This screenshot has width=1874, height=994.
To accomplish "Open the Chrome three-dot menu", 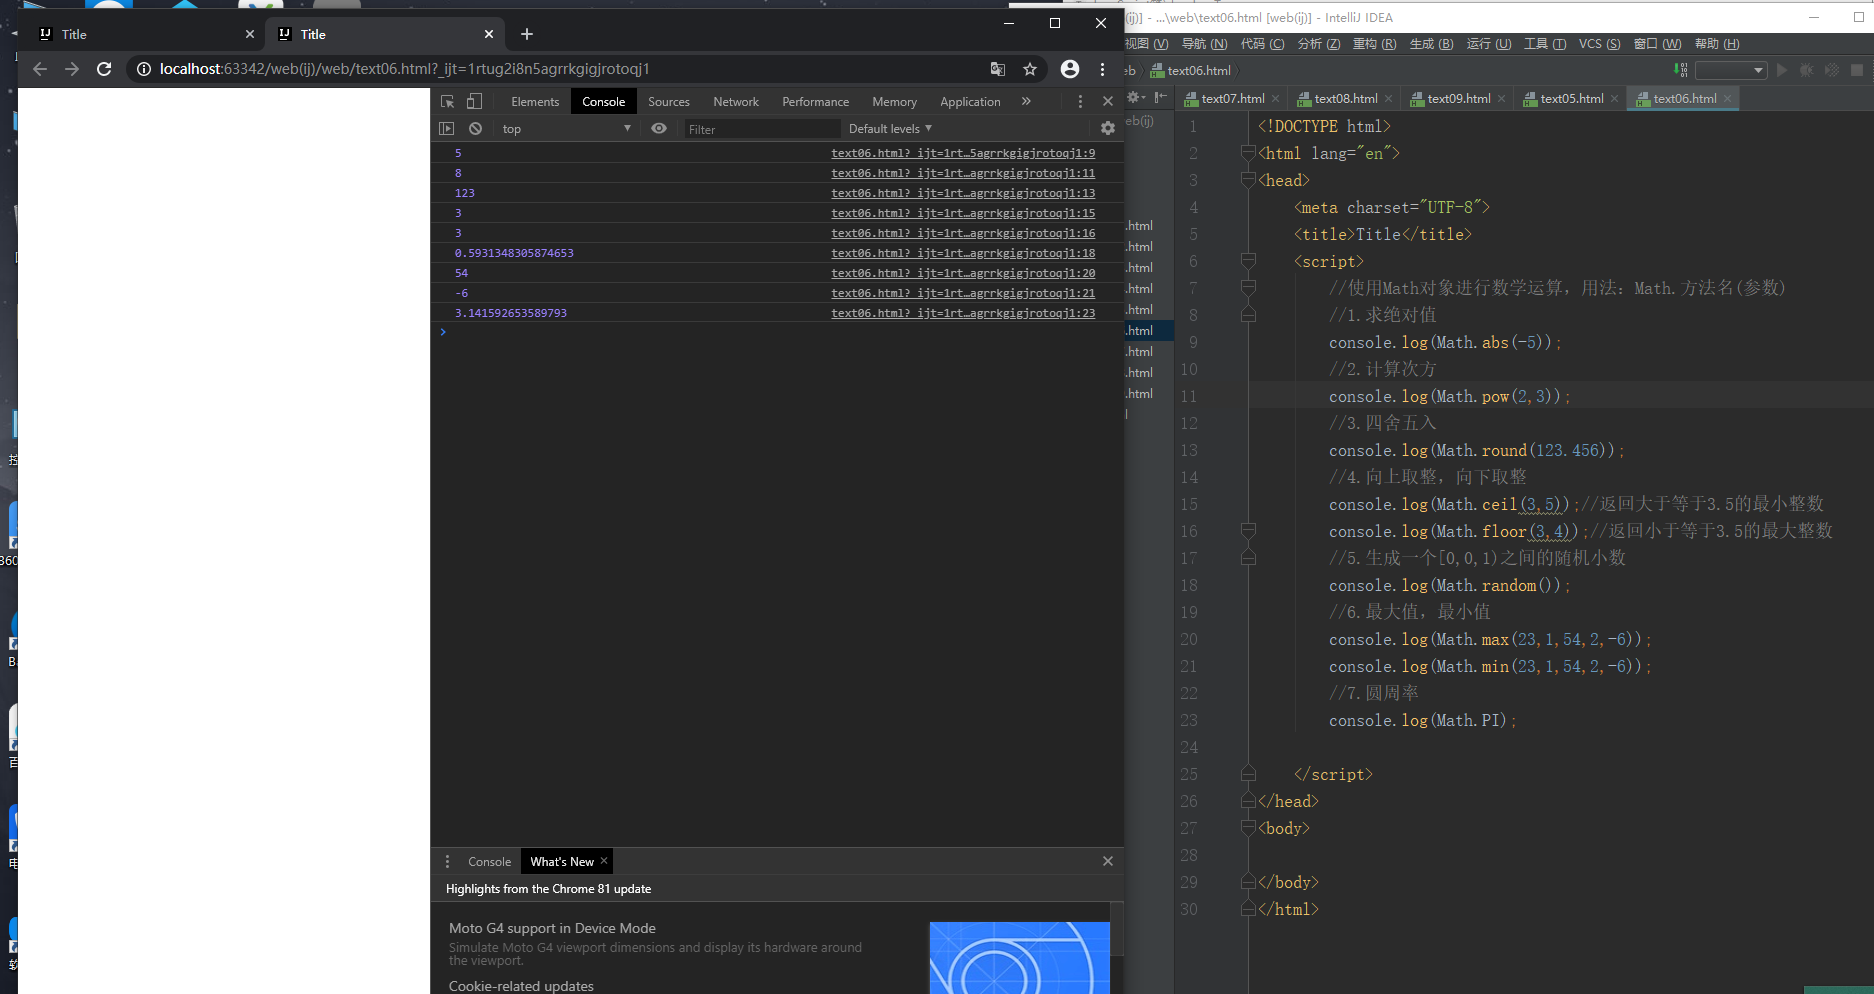I will pyautogui.click(x=1102, y=69).
